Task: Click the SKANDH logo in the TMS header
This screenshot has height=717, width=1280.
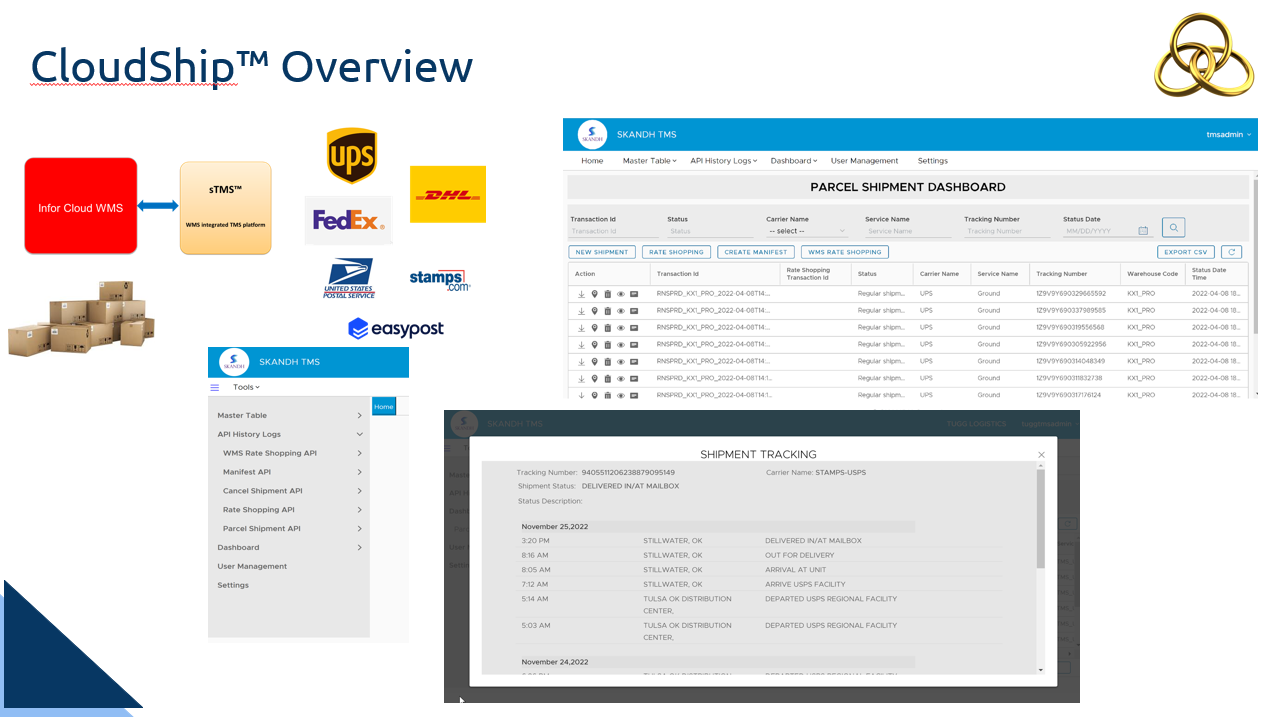Action: pos(591,133)
